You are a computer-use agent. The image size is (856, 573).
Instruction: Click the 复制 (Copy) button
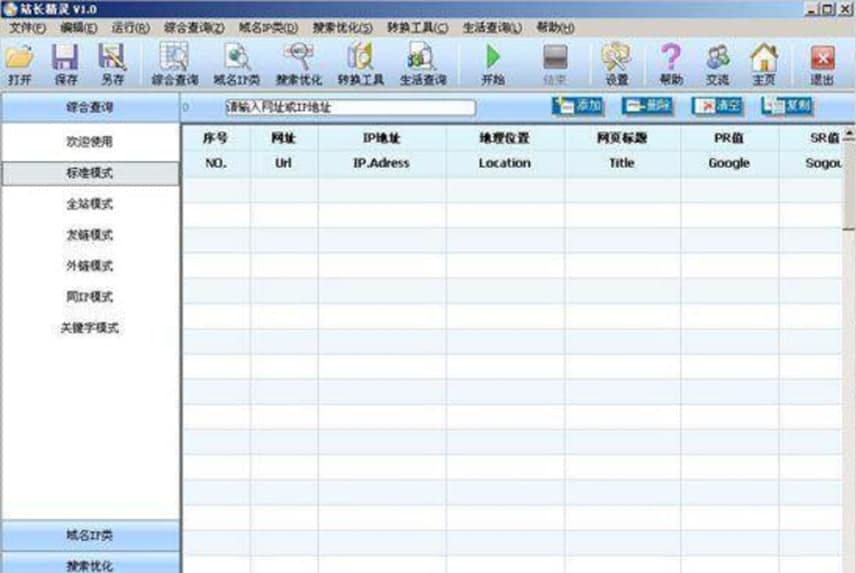click(x=787, y=106)
